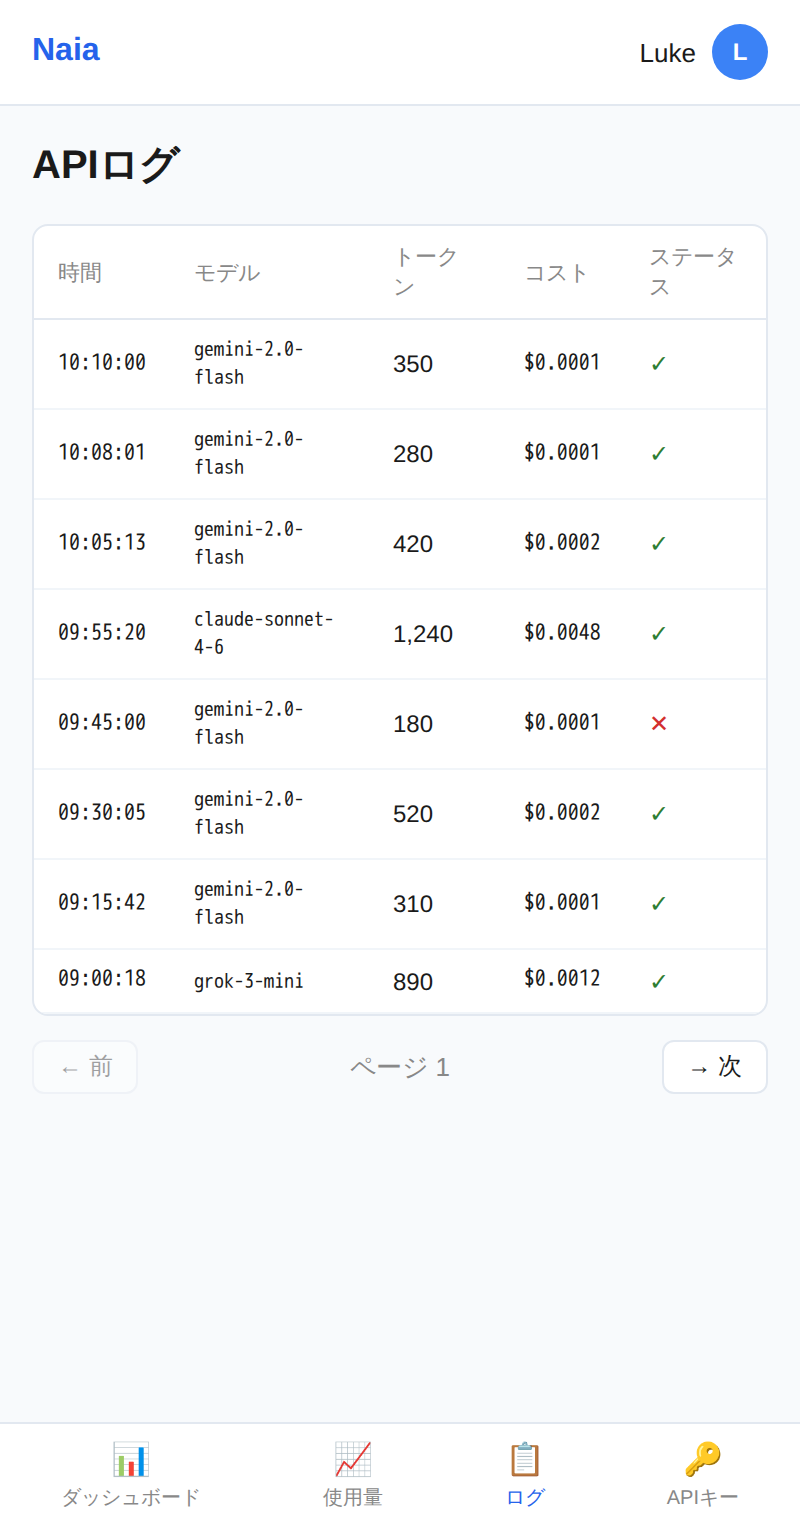Switch to the ダッシュボード tab label

(x=131, y=1497)
